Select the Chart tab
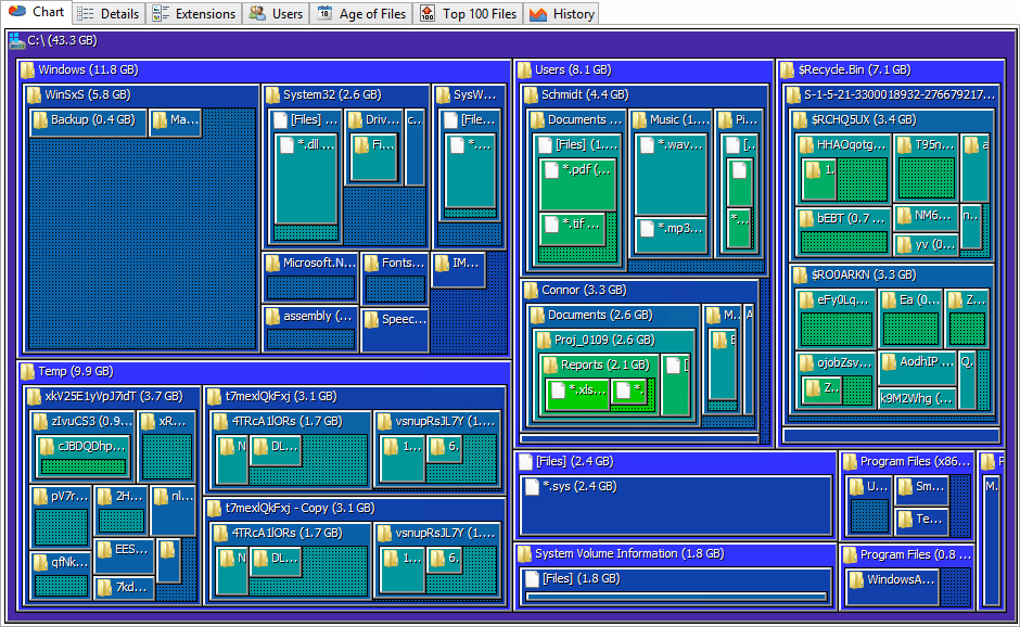The width and height of the screenshot is (1020, 627). pyautogui.click(x=36, y=12)
